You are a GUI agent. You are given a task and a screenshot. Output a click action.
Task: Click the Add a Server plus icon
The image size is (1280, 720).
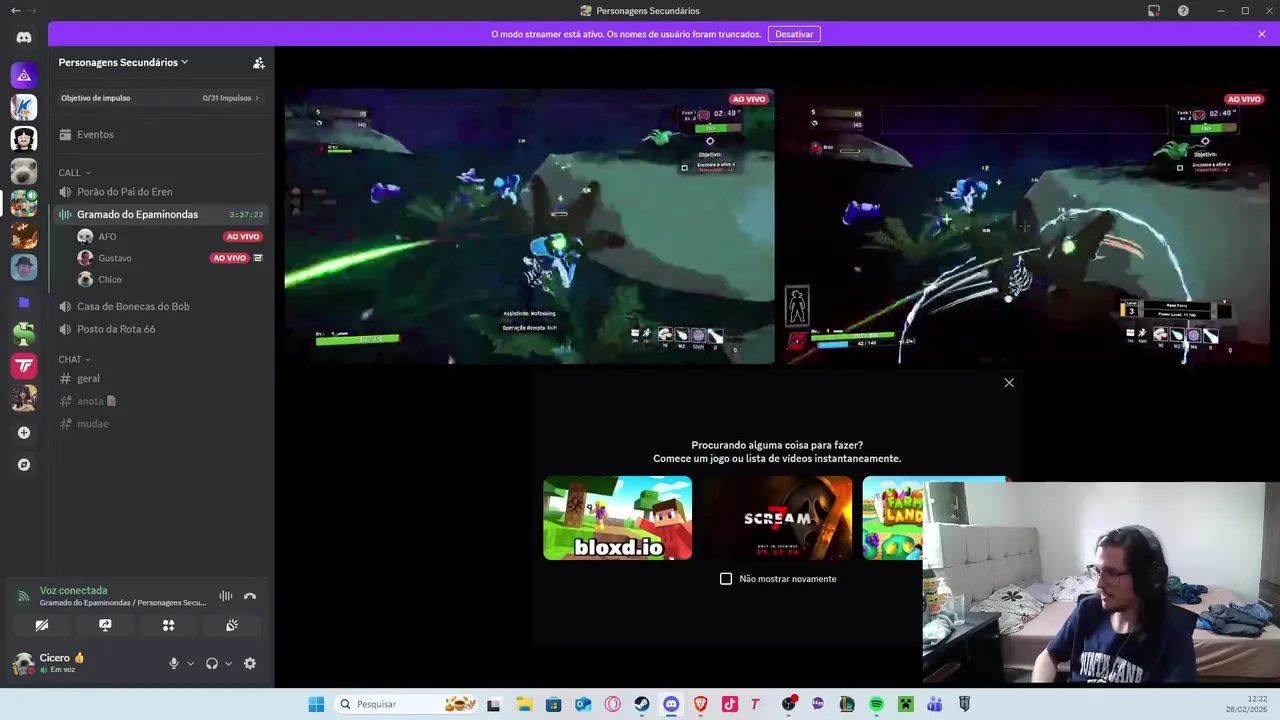24,433
